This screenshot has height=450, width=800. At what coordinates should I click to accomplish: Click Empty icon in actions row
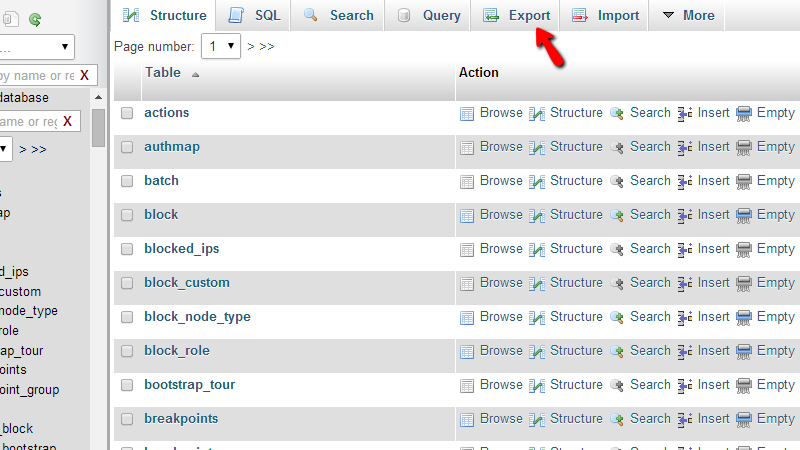coord(744,113)
